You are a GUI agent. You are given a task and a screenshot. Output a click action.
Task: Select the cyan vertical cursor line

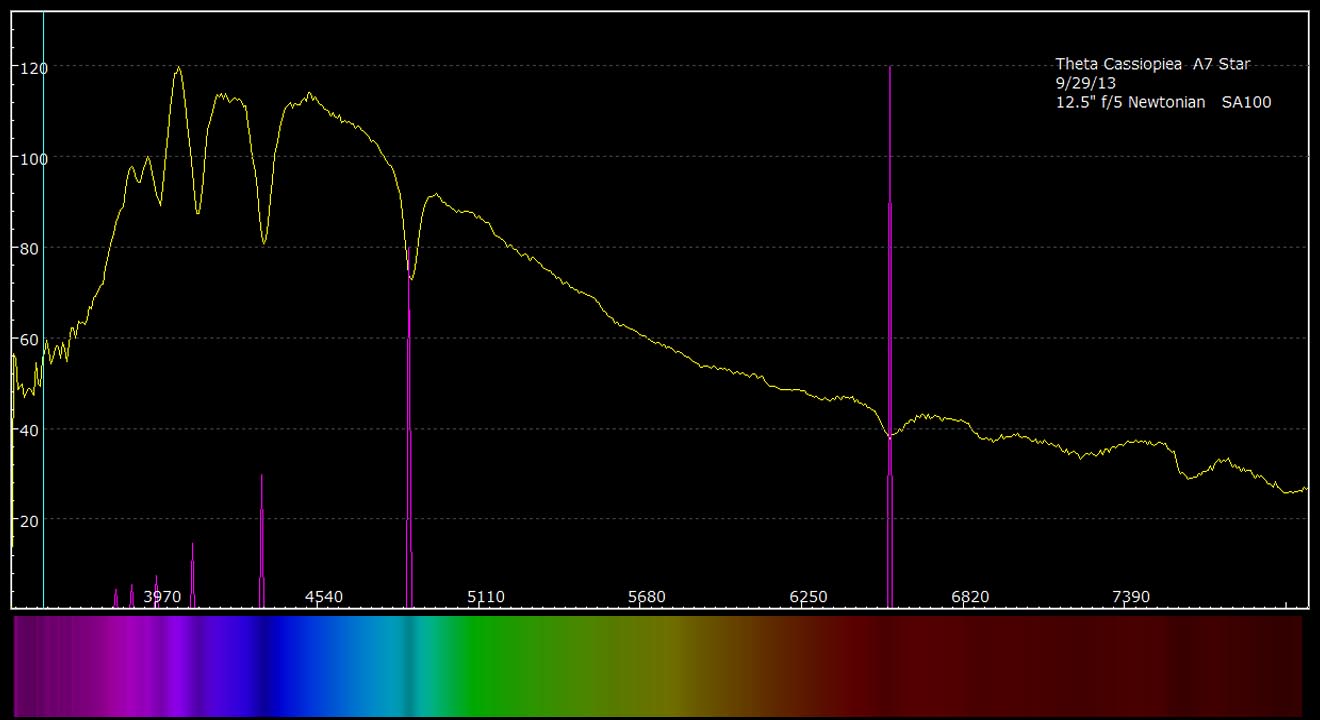coord(43,300)
